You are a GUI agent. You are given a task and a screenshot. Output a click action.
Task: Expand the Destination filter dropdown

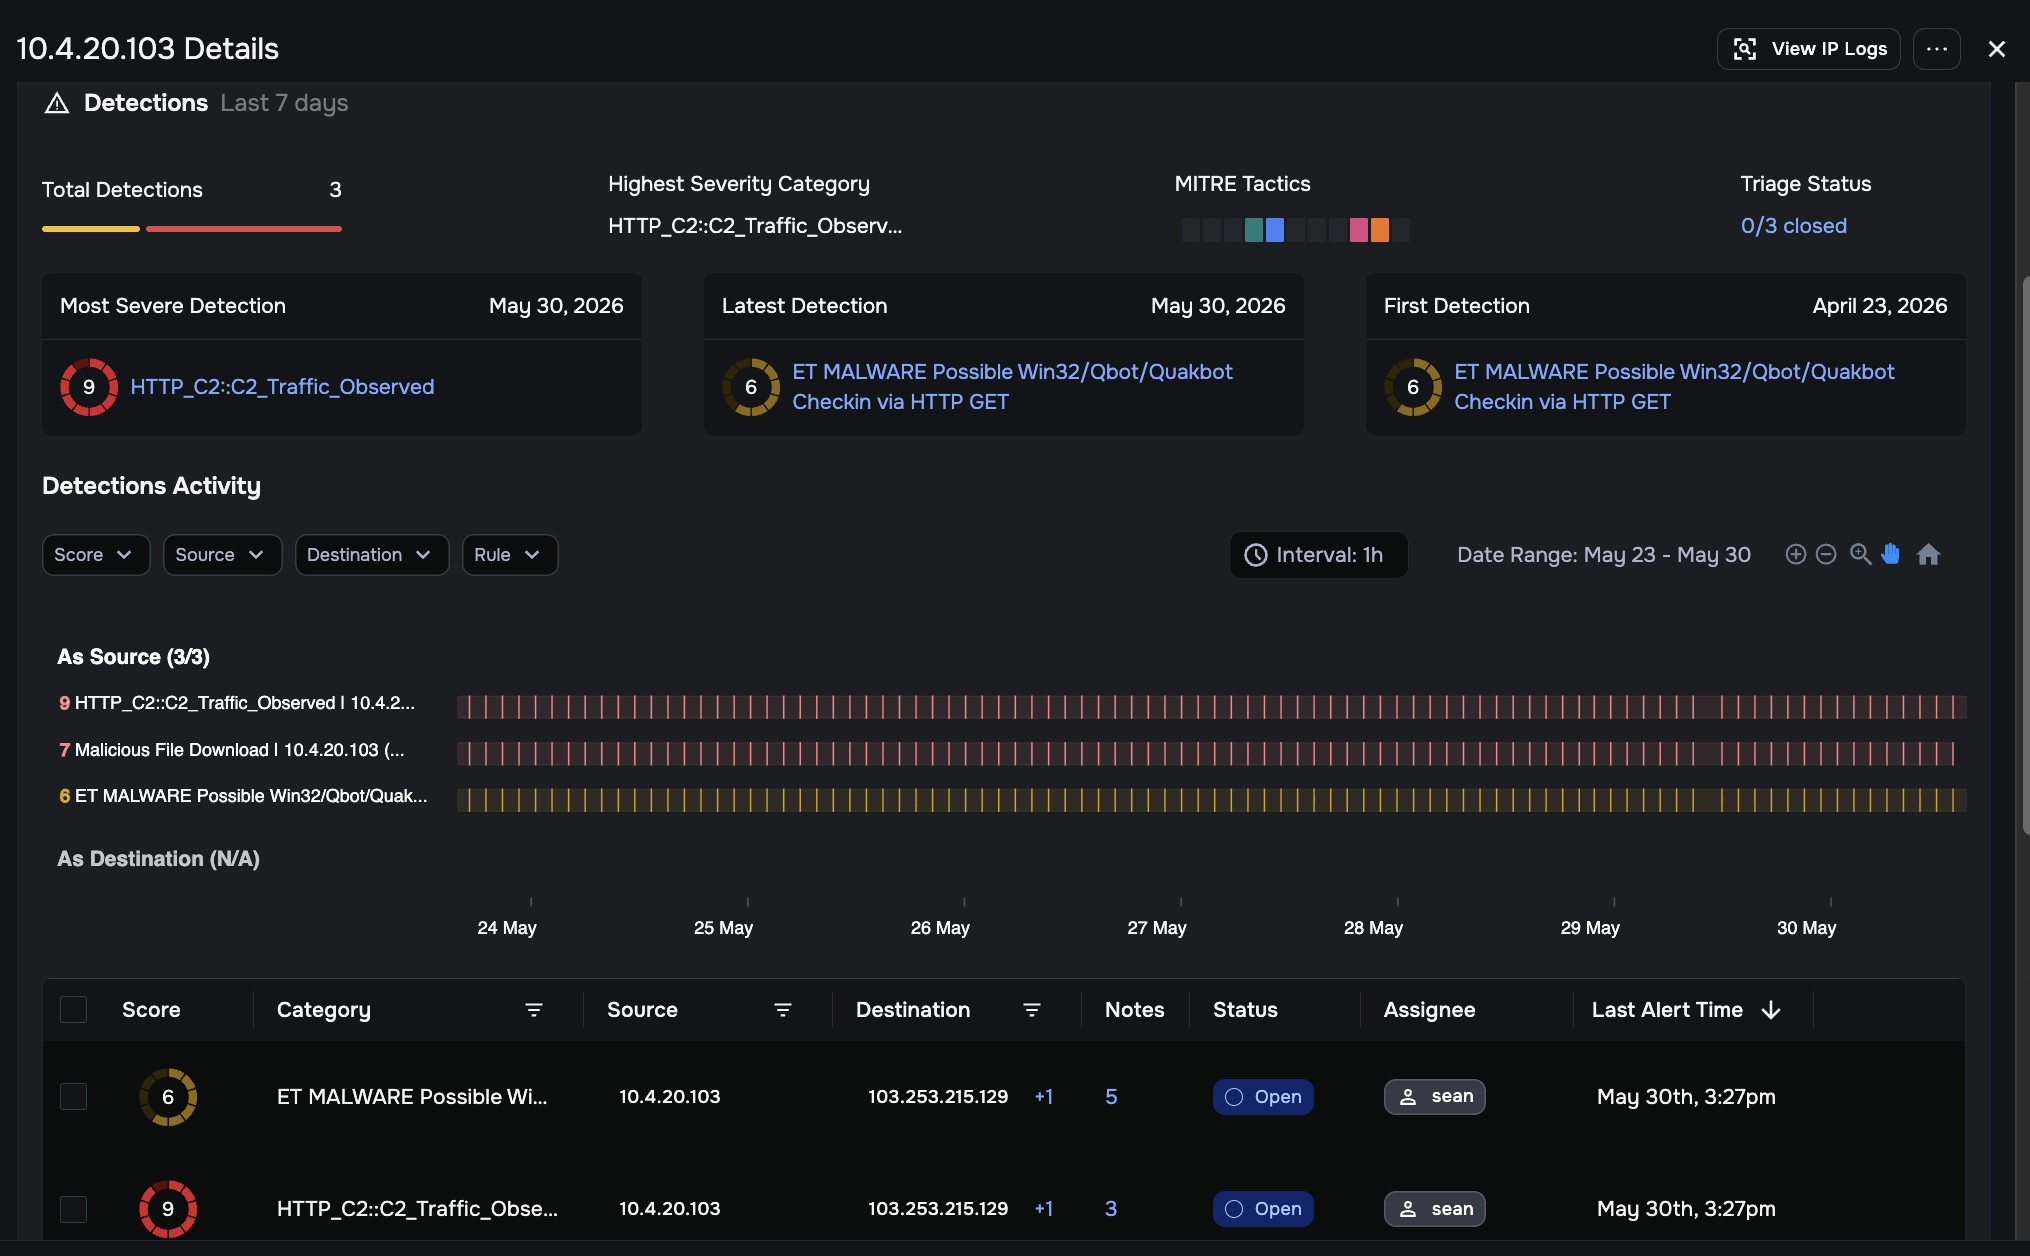point(371,555)
